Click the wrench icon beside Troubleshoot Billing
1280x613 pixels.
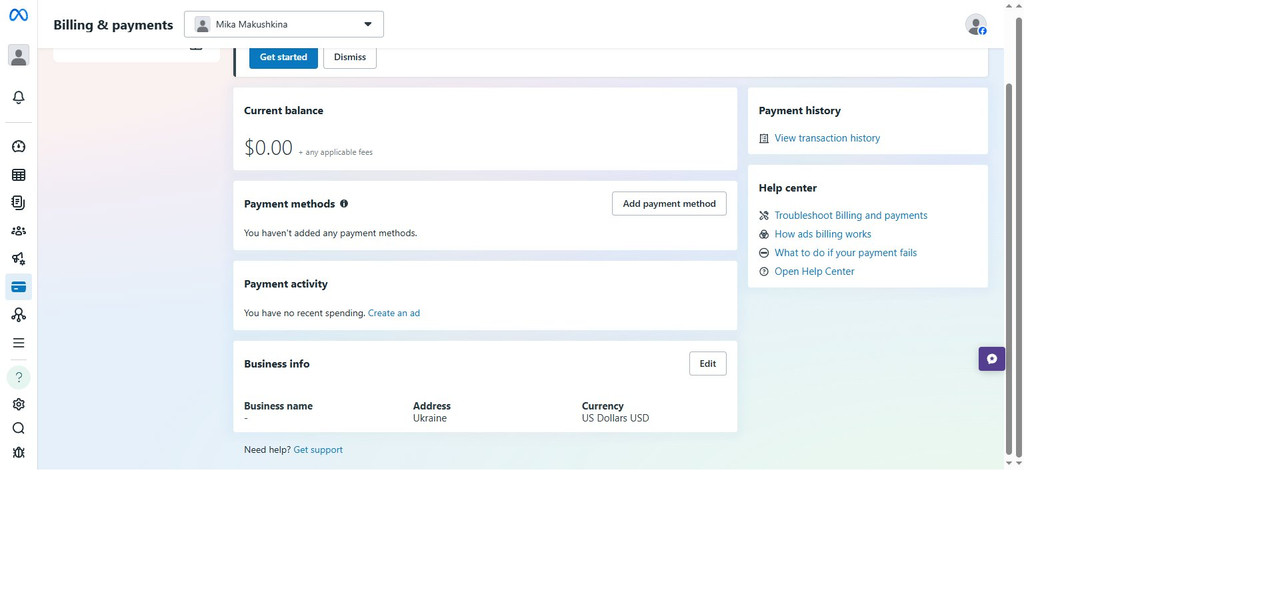(764, 216)
